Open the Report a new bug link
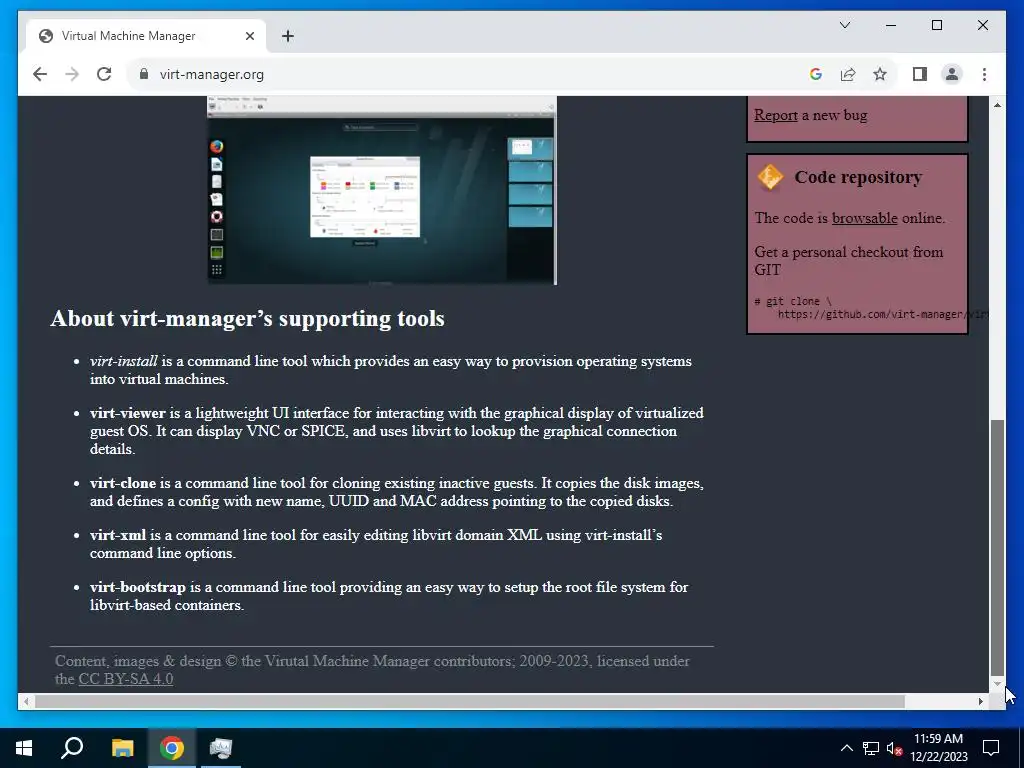 (x=775, y=115)
